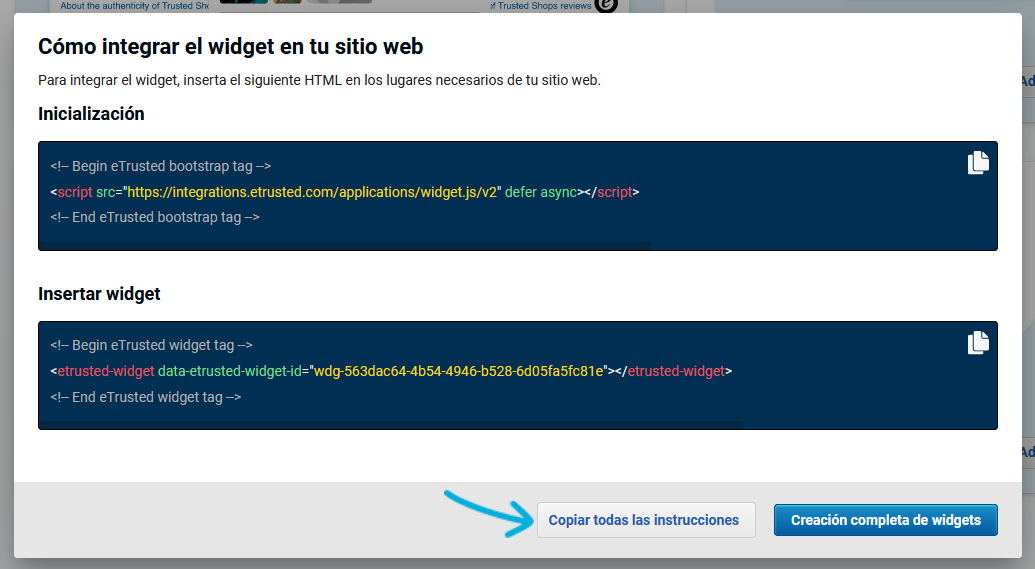The image size is (1035, 569).
Task: Click the Begin eTrusted bootstrap tag comment
Action: 160,166
